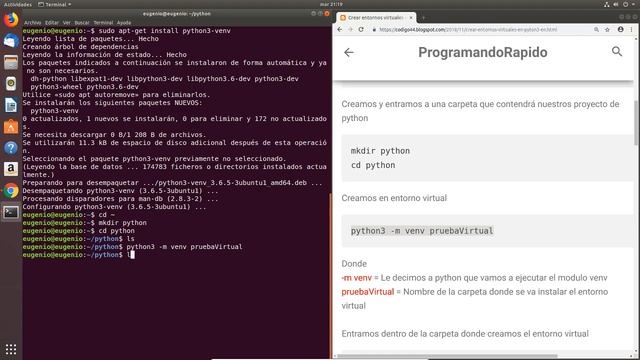Go forward in Chrome browser toolbar

(x=350, y=30)
